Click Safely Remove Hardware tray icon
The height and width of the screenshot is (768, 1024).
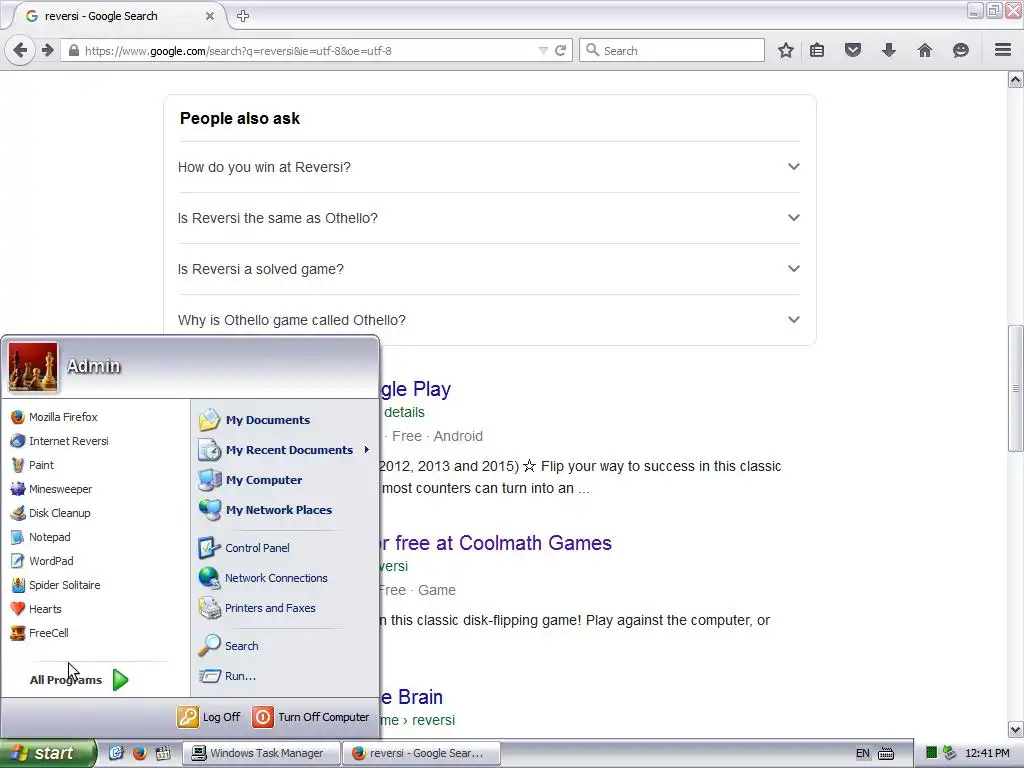point(950,753)
